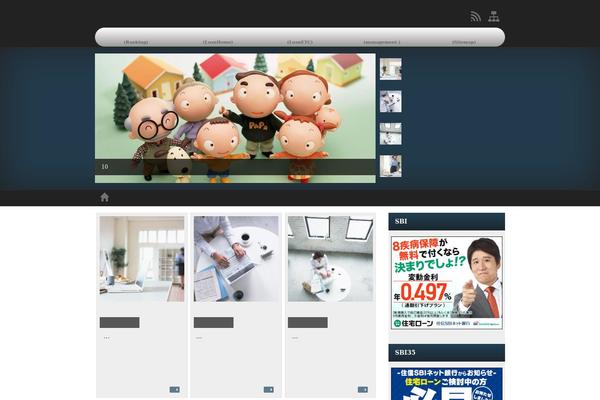The height and width of the screenshot is (400, 600).
Task: Click read-more arrow on skylight room card
Action: click(x=363, y=389)
